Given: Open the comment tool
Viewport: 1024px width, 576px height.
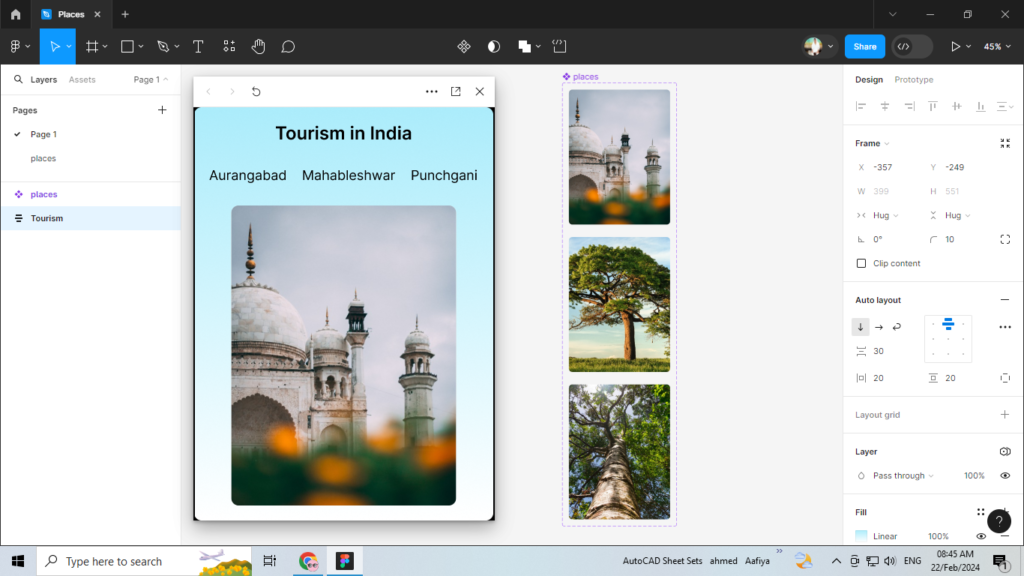Looking at the screenshot, I should pos(288,46).
